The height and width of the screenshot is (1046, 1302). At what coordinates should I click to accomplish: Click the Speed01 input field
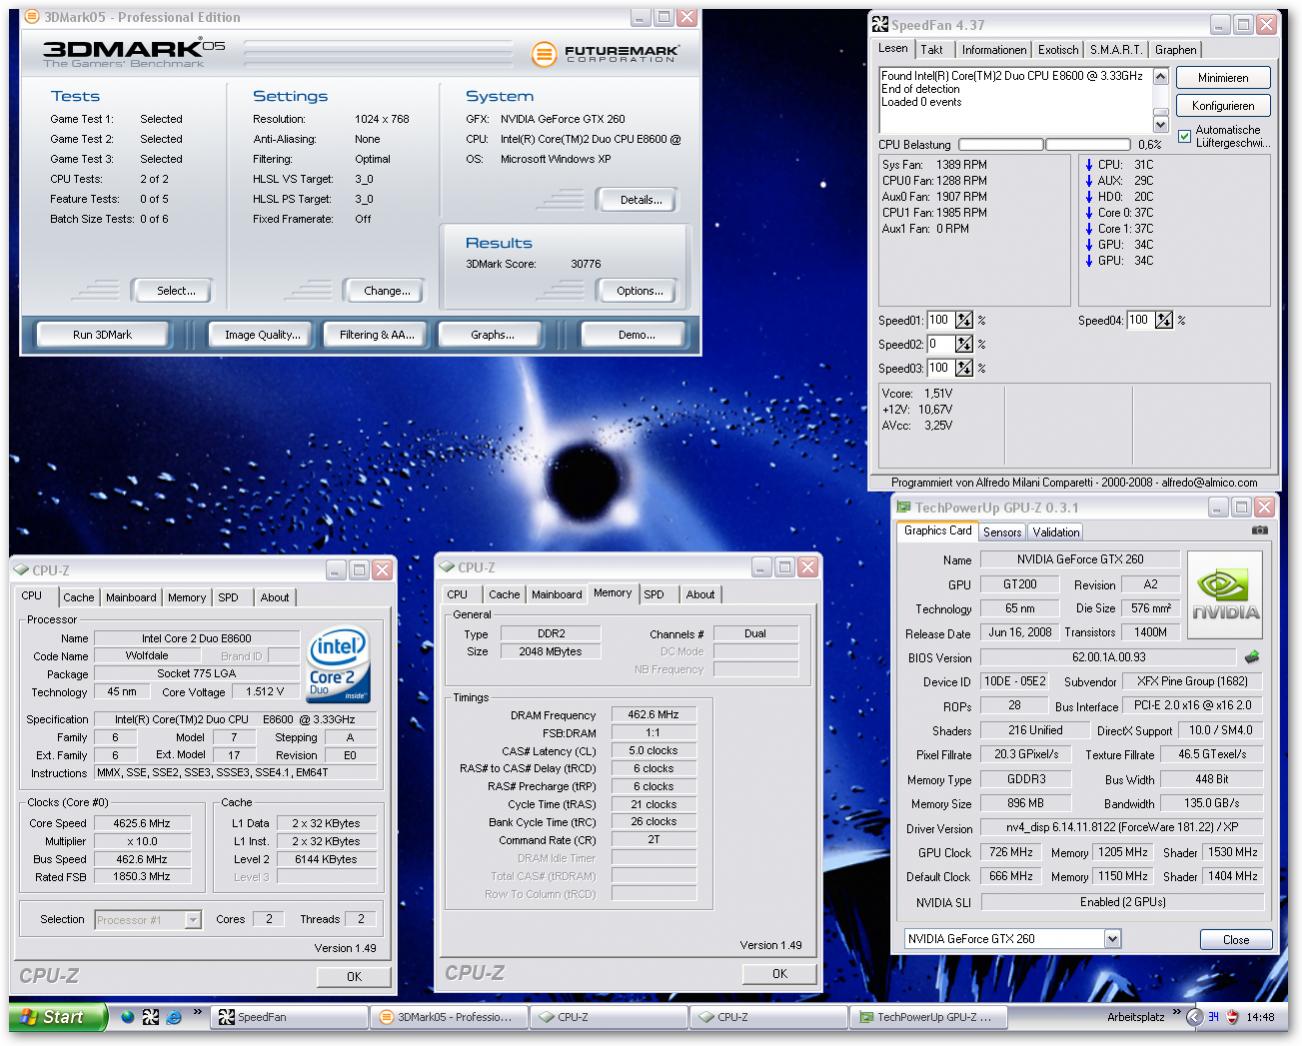939,320
